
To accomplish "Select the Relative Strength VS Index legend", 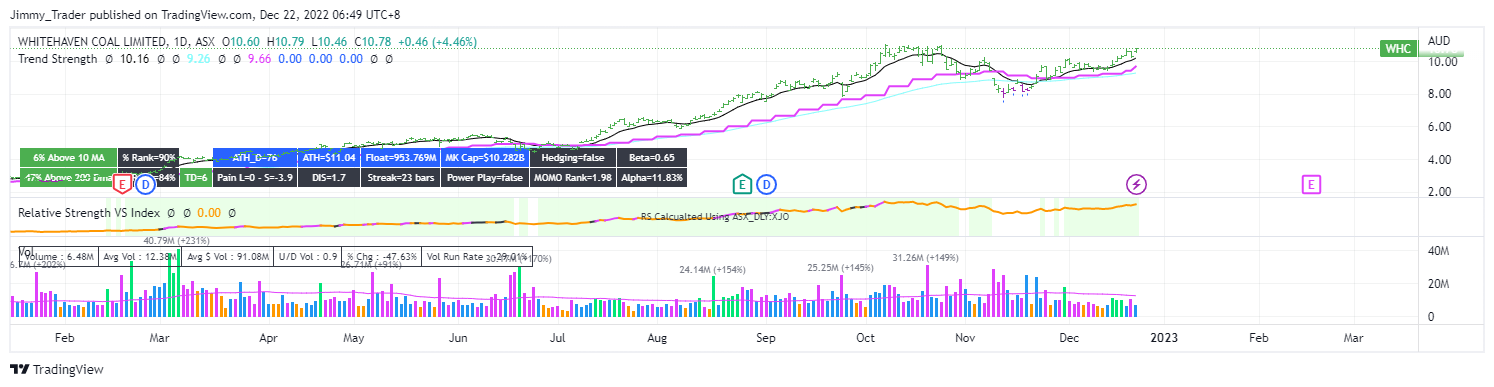I will (88, 213).
